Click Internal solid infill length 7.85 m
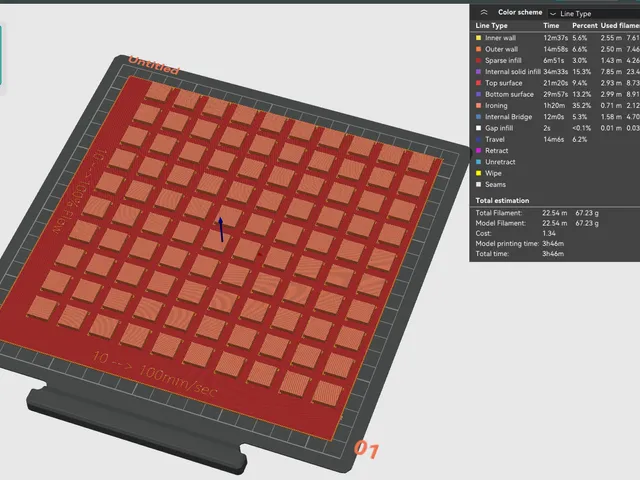640x480 pixels. click(x=611, y=71)
